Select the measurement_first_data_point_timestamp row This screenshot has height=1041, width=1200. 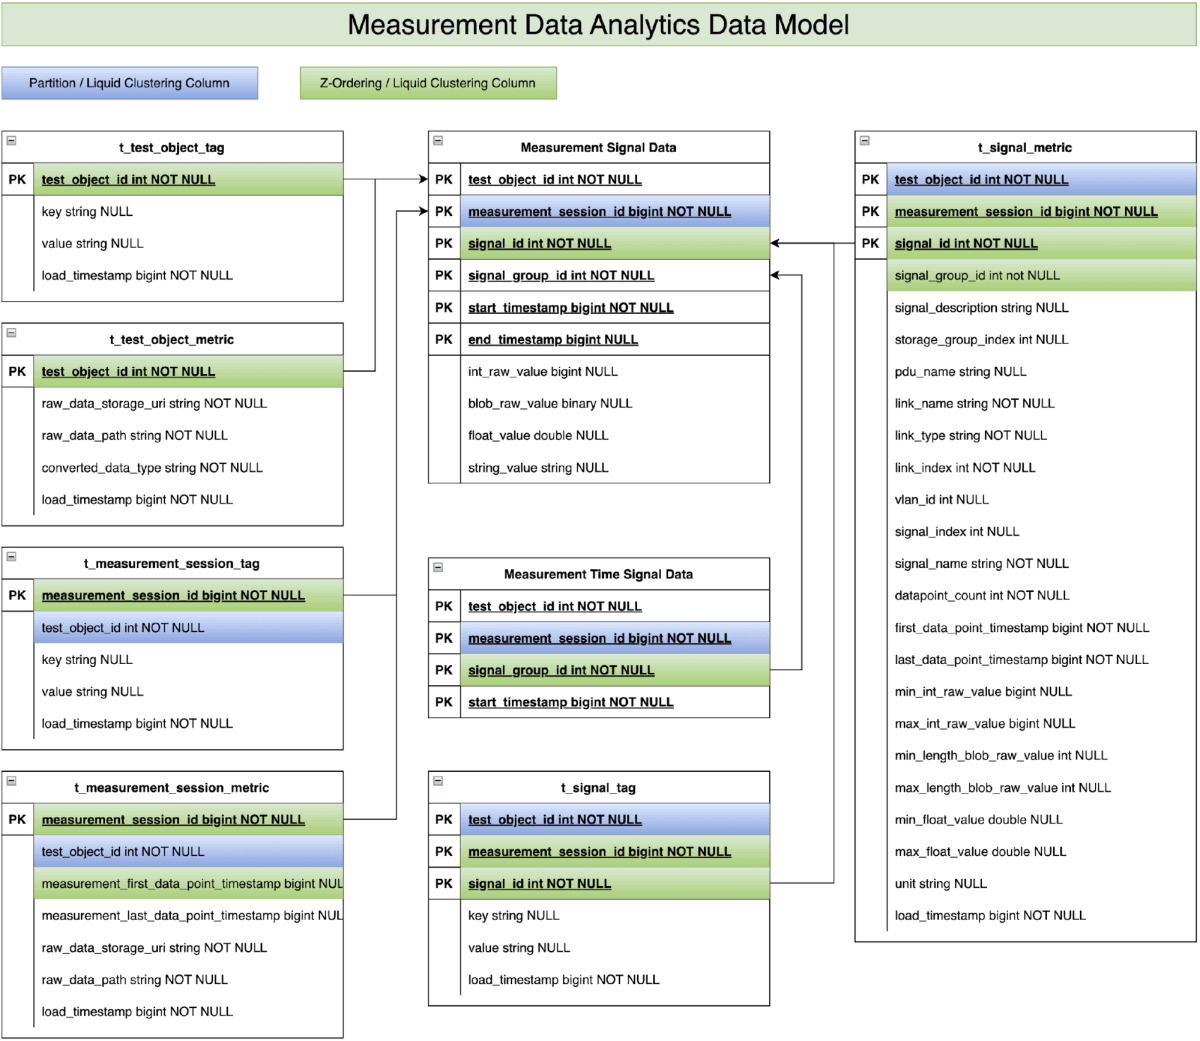pos(190,884)
